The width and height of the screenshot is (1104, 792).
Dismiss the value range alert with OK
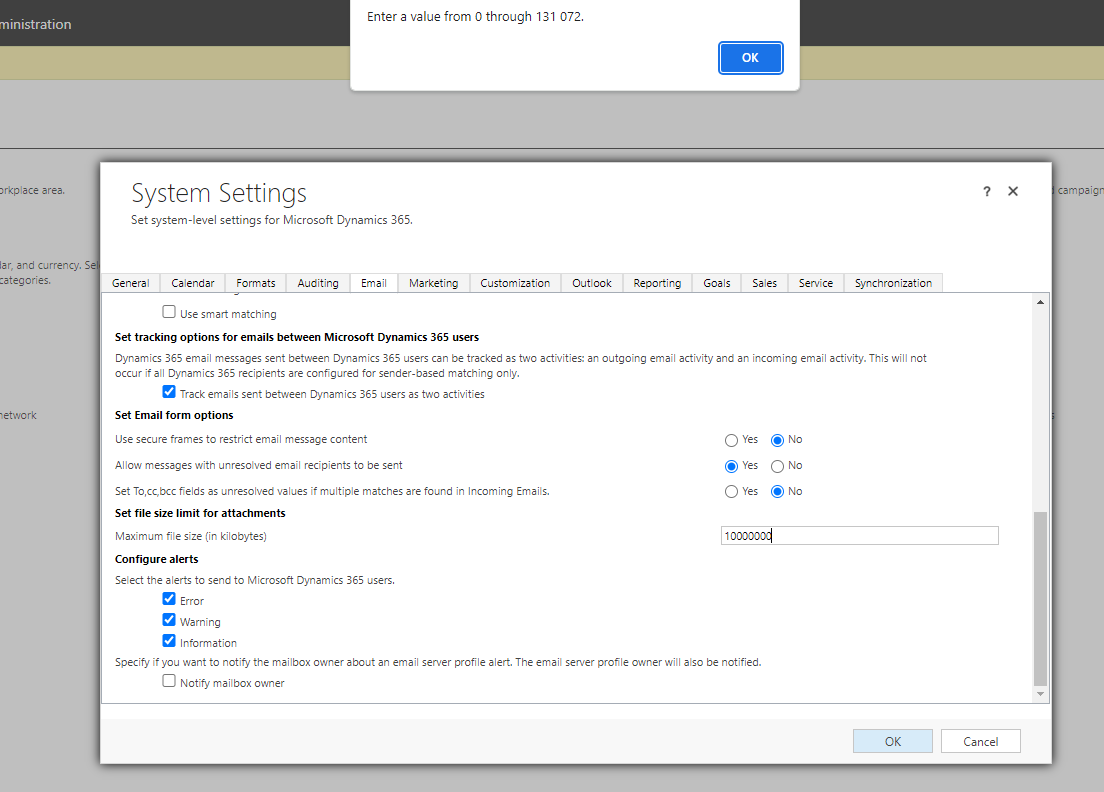[x=751, y=58]
